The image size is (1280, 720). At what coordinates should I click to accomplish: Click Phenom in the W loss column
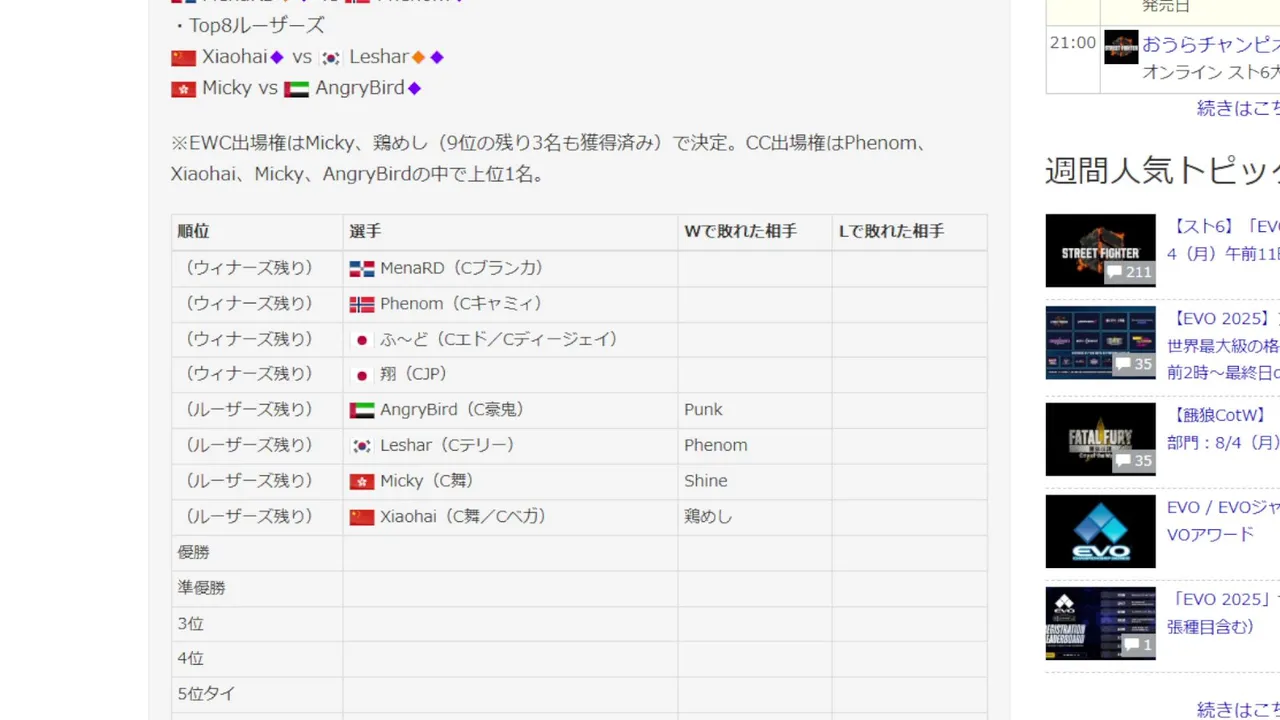[x=715, y=446]
